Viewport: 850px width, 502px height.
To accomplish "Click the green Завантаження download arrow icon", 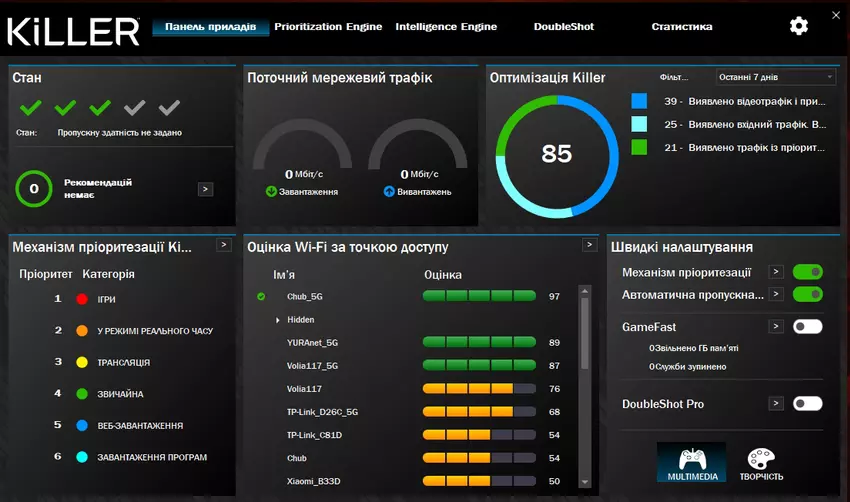I will [x=271, y=191].
